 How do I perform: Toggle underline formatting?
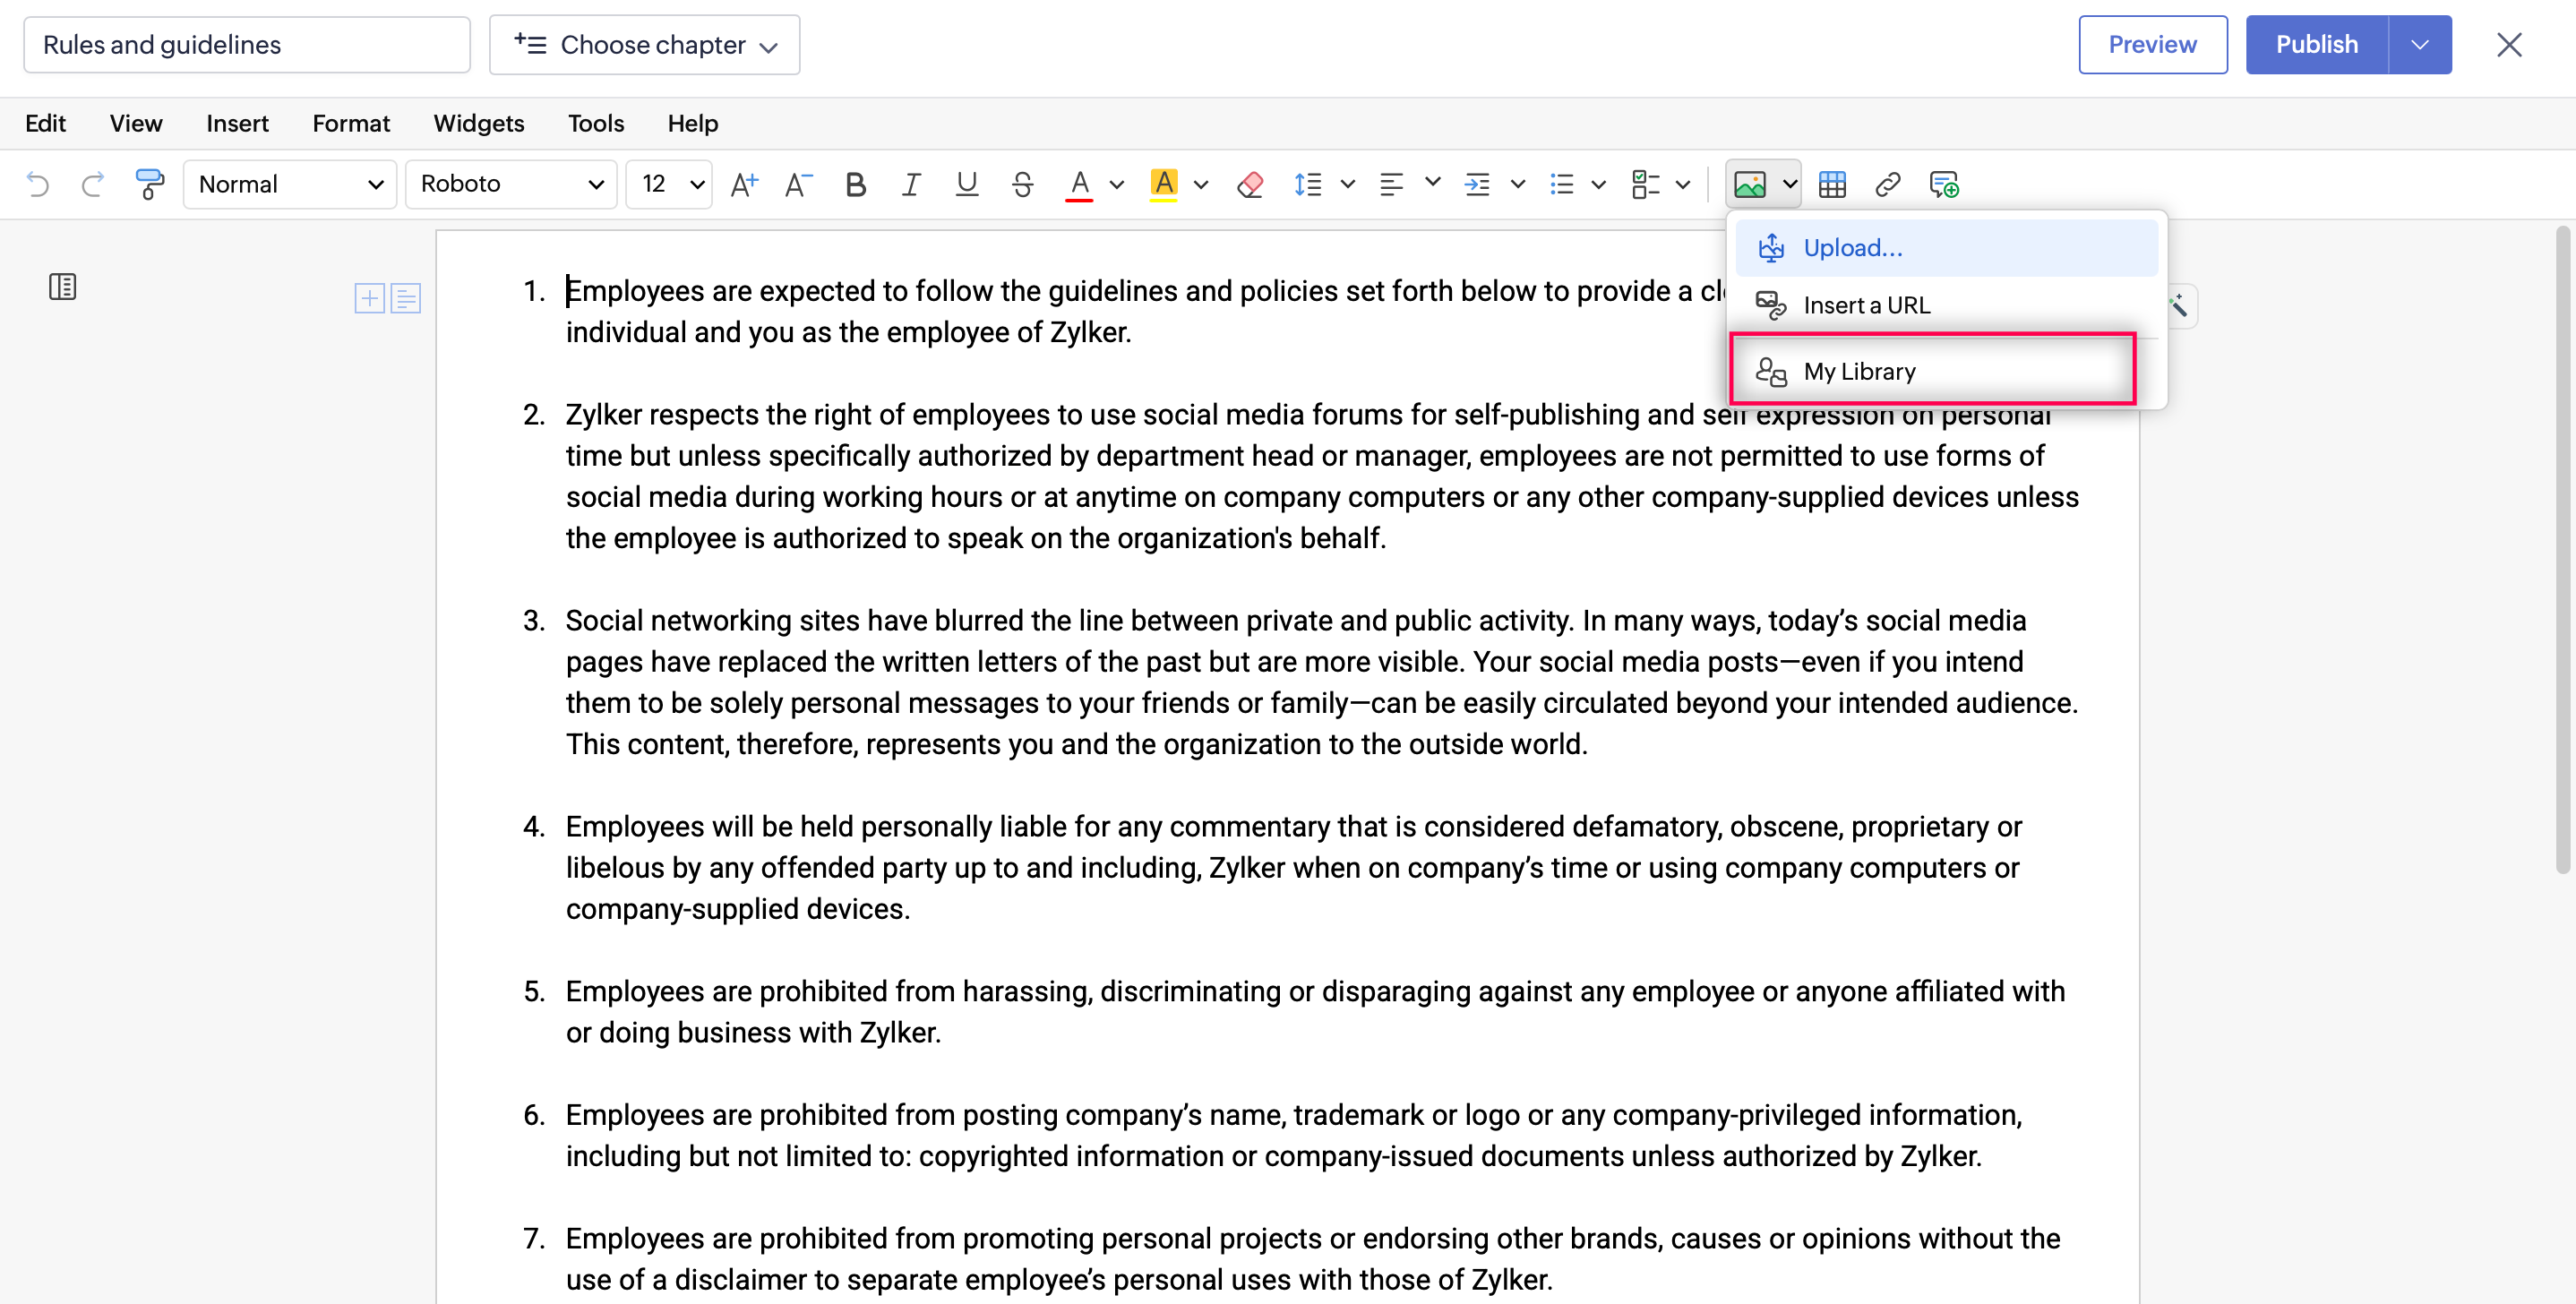click(966, 184)
